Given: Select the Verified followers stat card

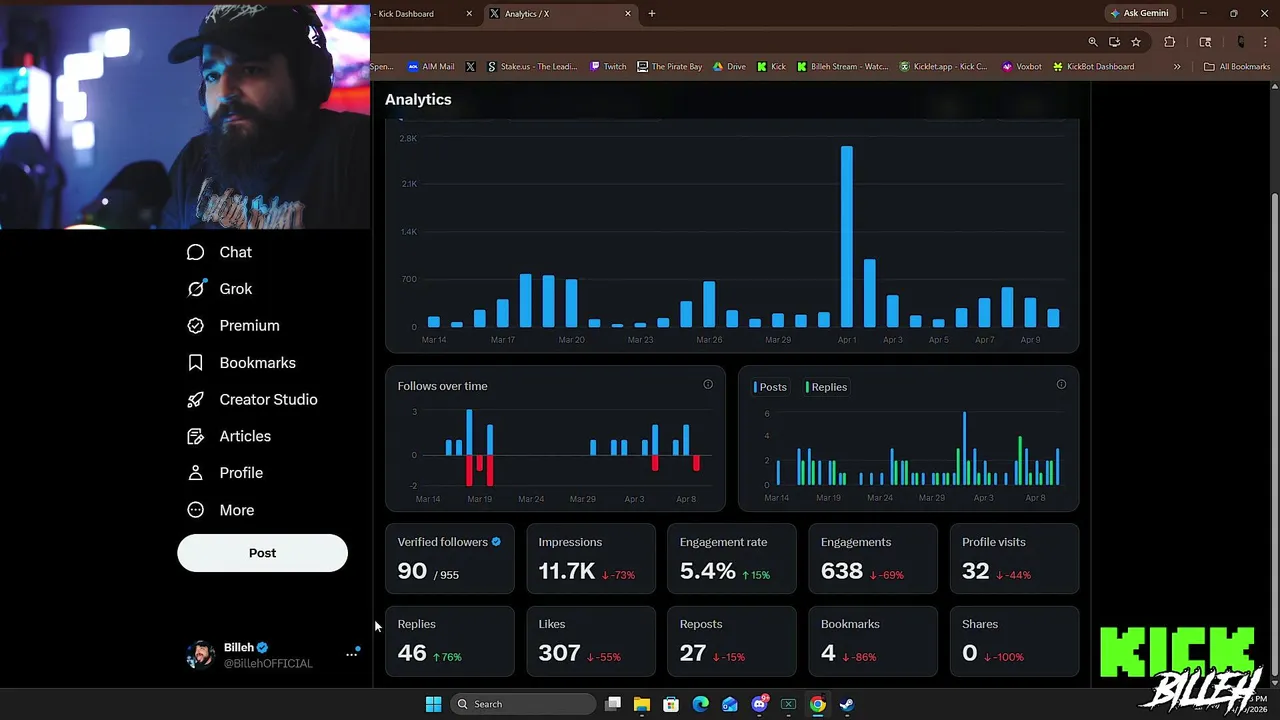Looking at the screenshot, I should [450, 559].
